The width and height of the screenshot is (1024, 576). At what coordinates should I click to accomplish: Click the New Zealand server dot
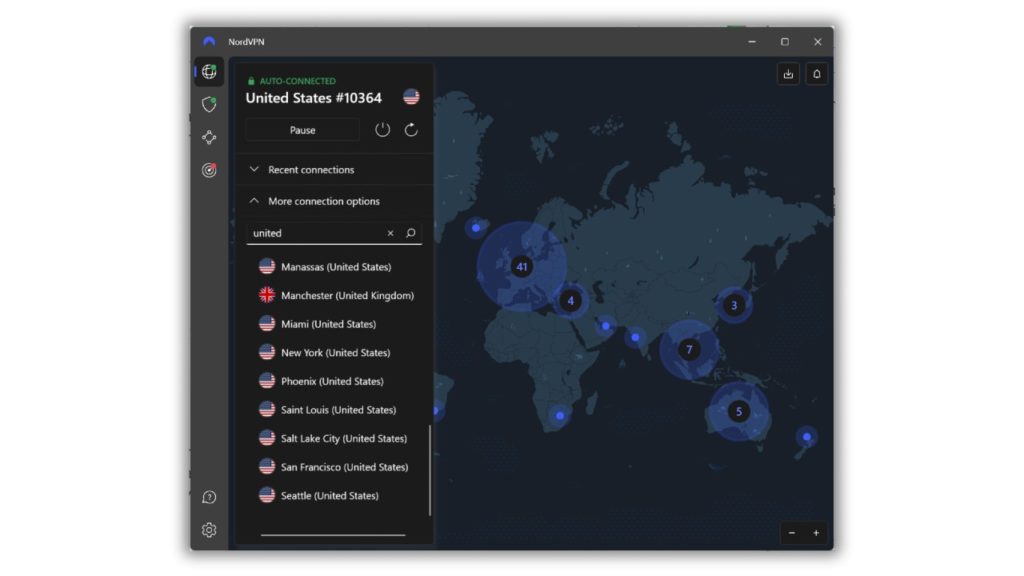(x=807, y=436)
